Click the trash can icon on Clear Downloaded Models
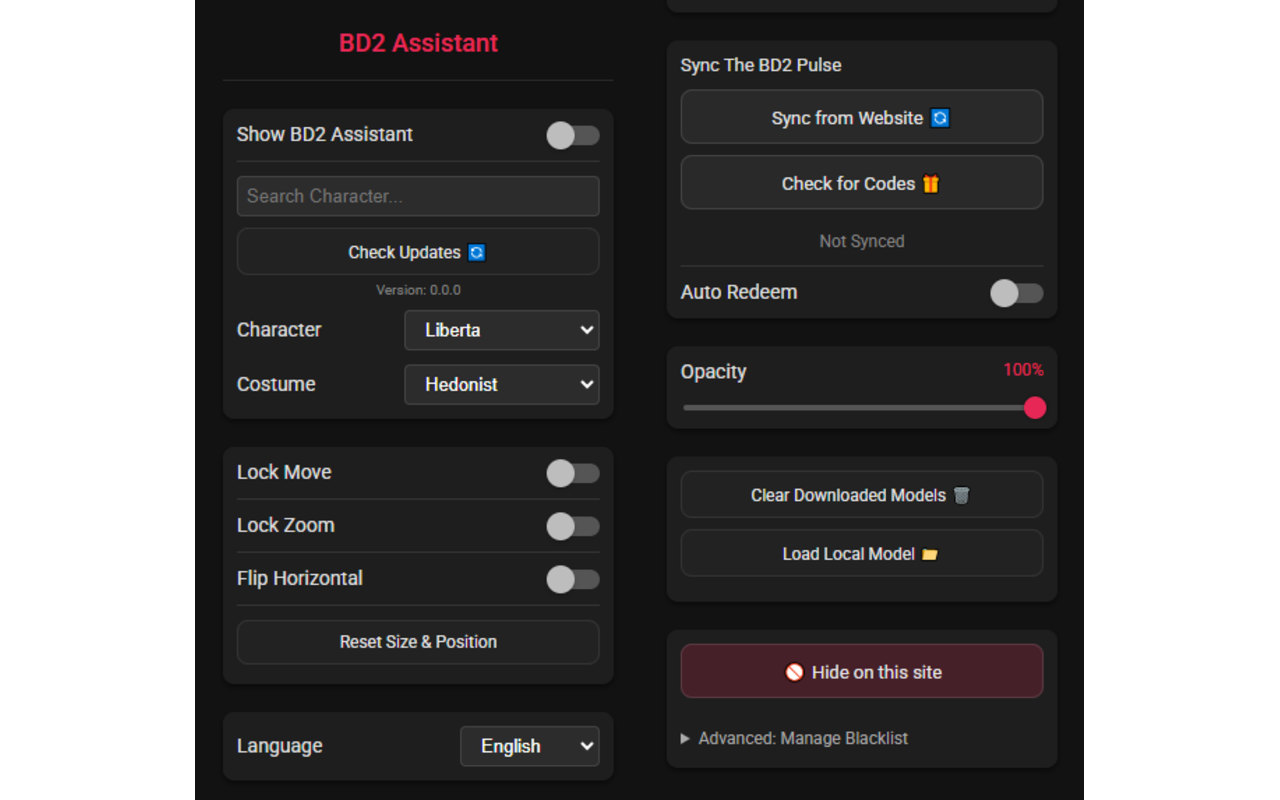 pos(961,495)
